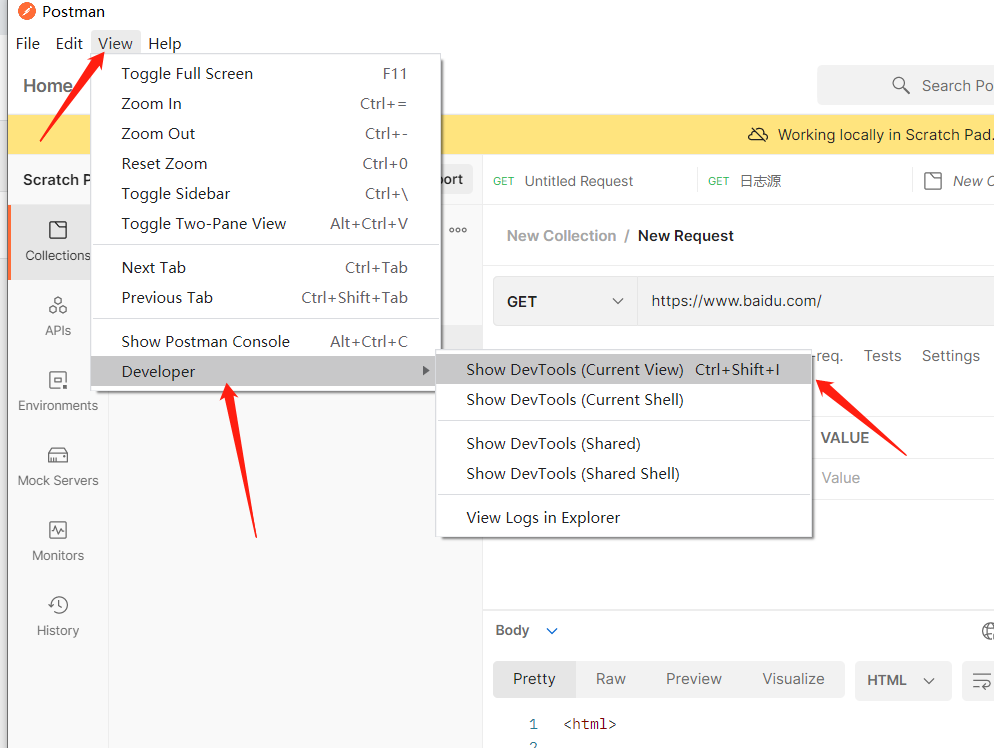Select Toggle Two-Pane View
This screenshot has width=994, height=748.
[265, 224]
